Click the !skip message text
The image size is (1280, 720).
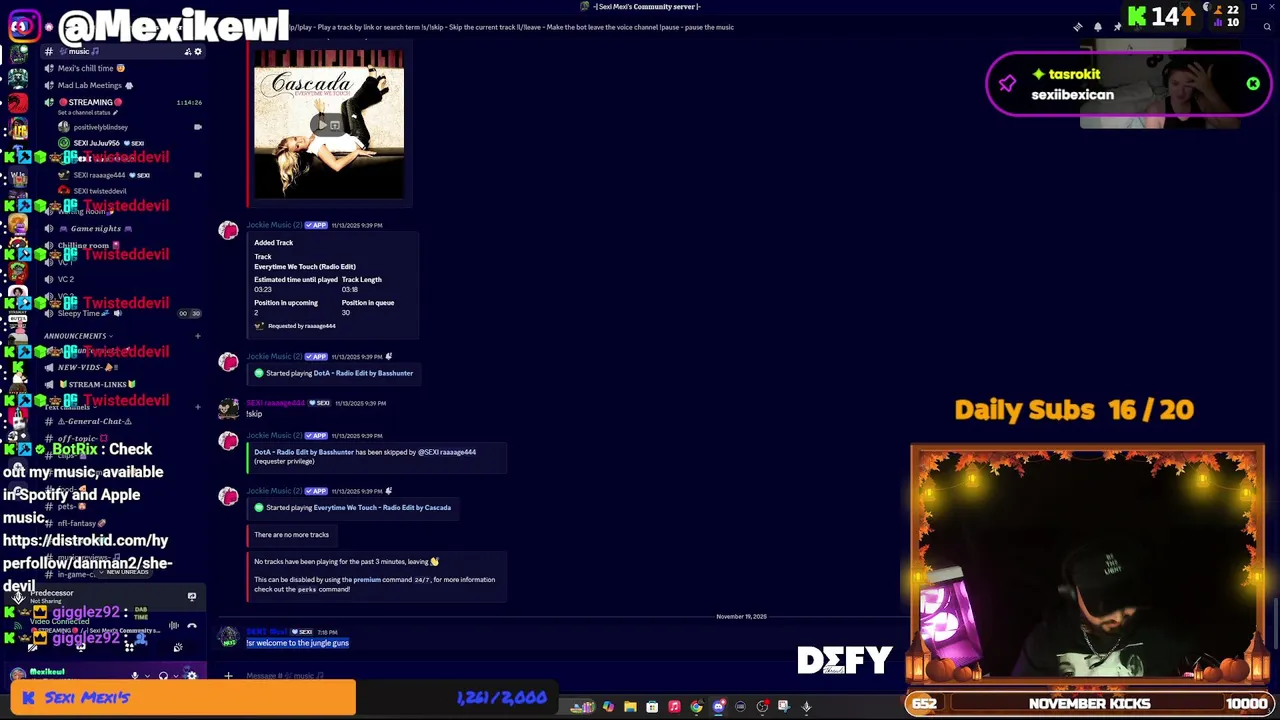click(254, 414)
